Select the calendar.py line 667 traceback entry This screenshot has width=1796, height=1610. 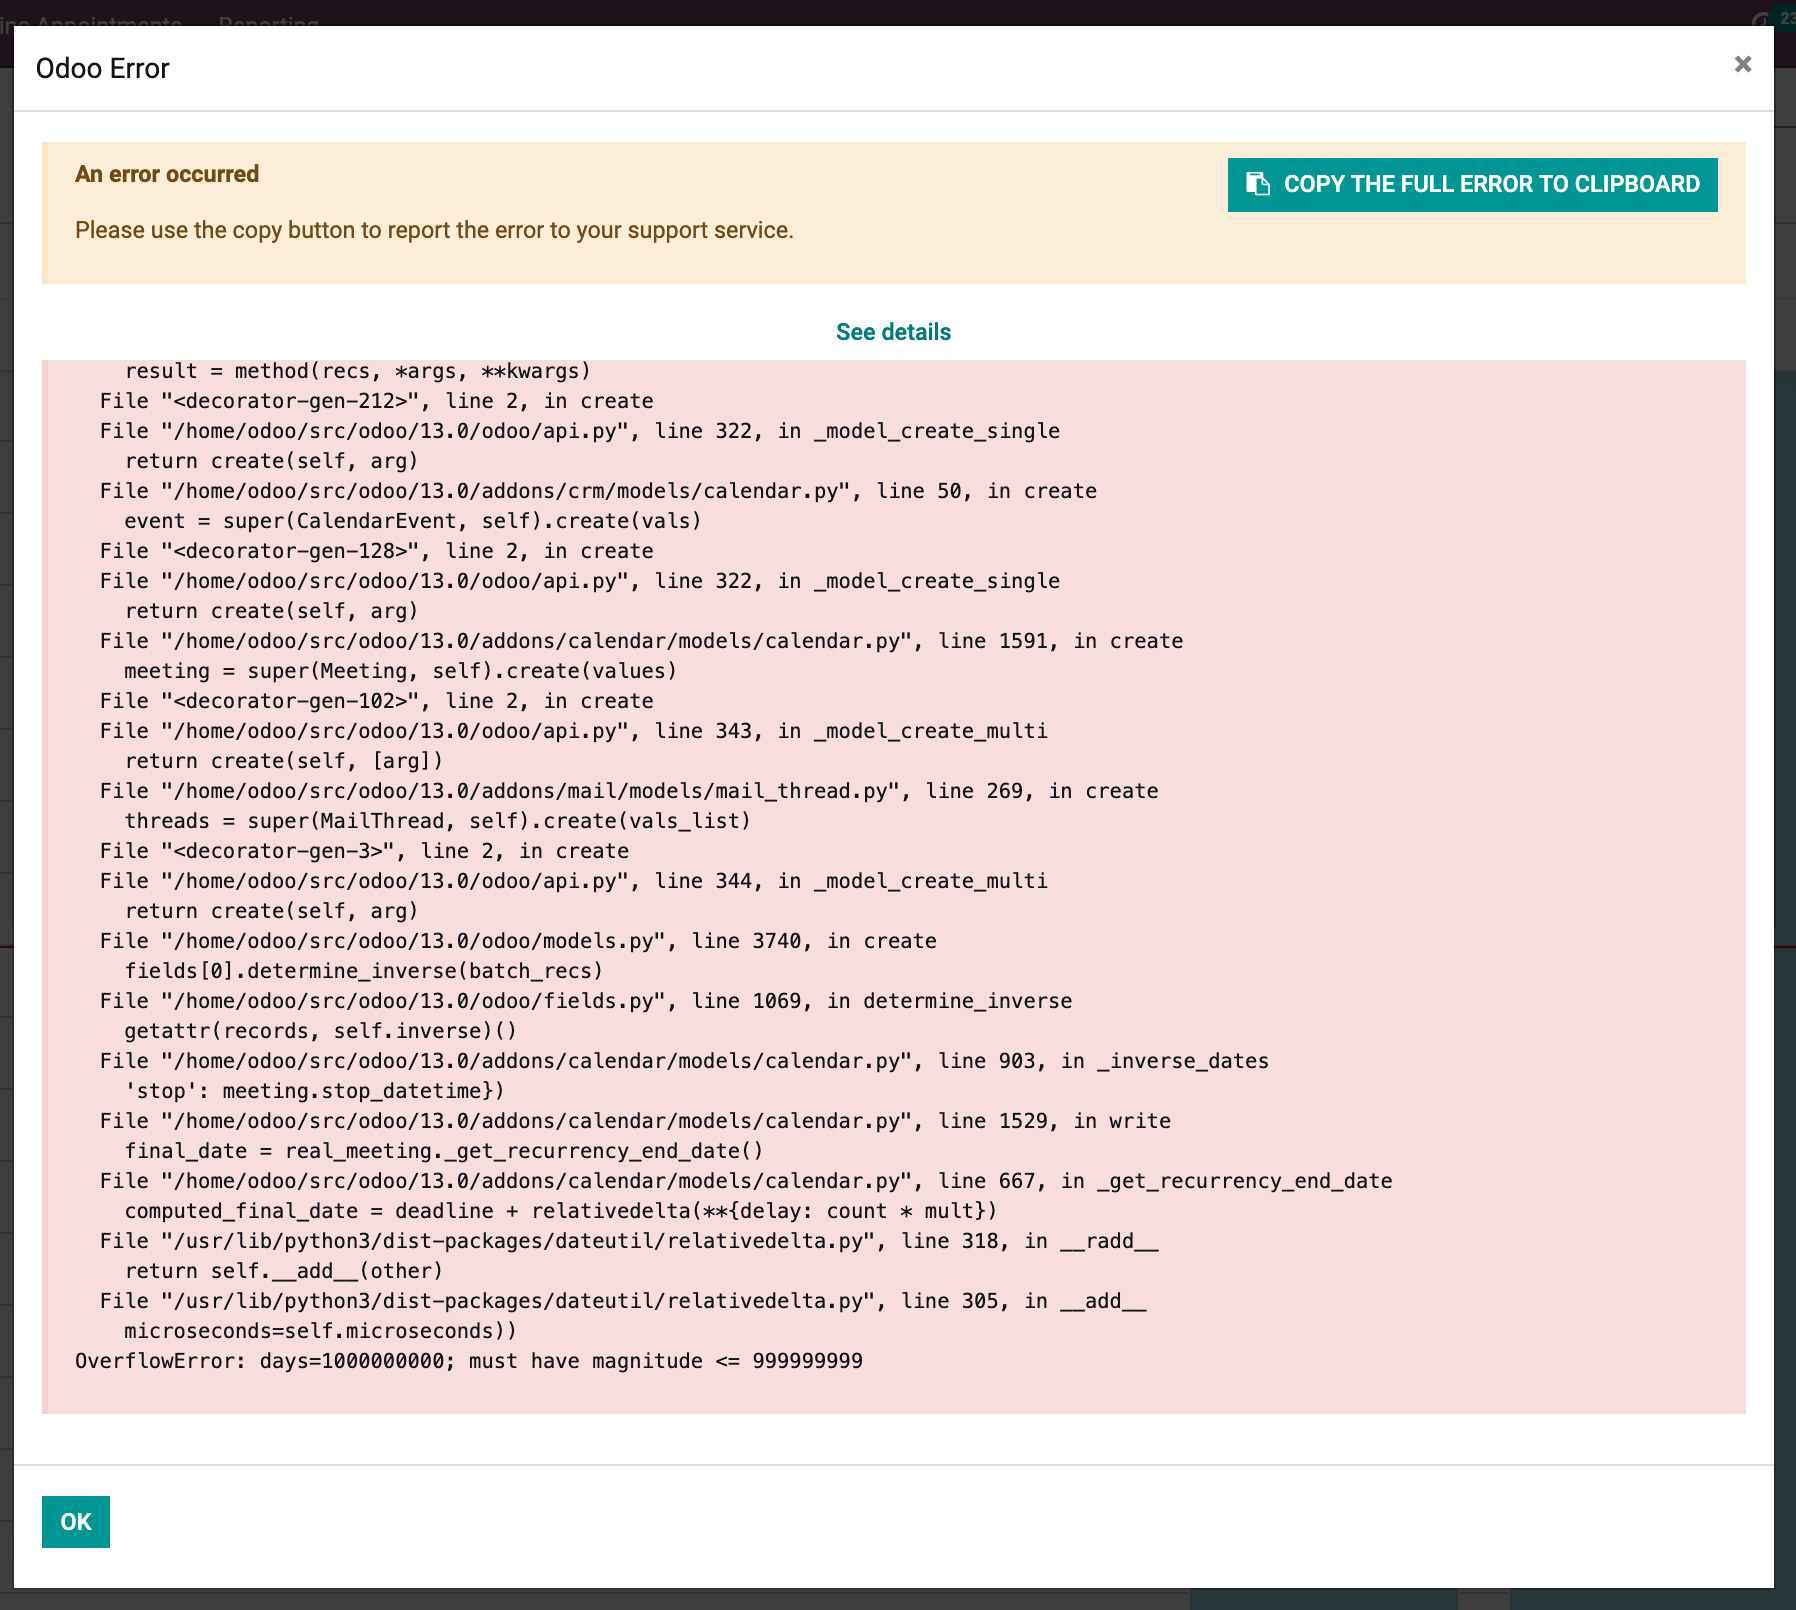point(745,1180)
